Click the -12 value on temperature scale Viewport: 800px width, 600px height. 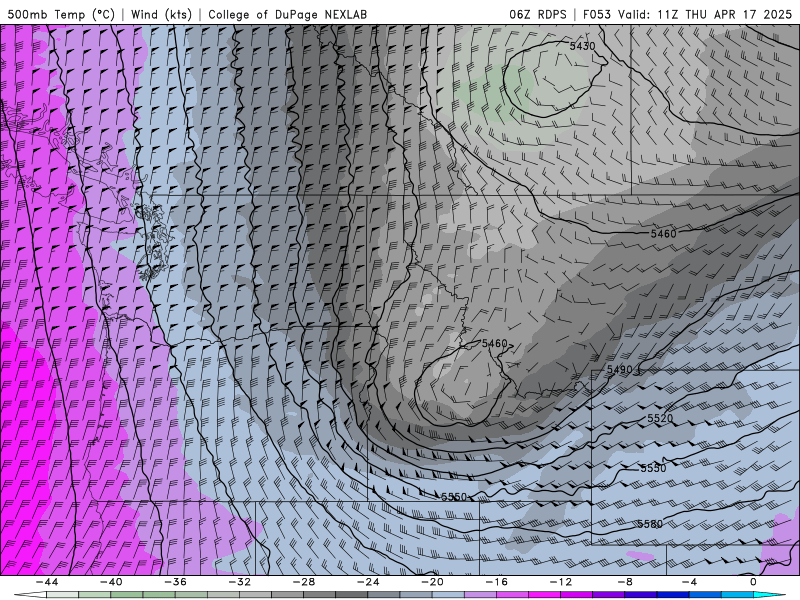point(561,582)
